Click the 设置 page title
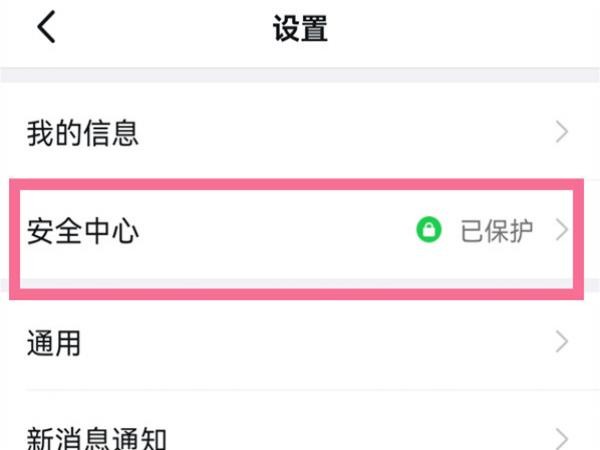This screenshot has width=600, height=450. click(x=300, y=28)
